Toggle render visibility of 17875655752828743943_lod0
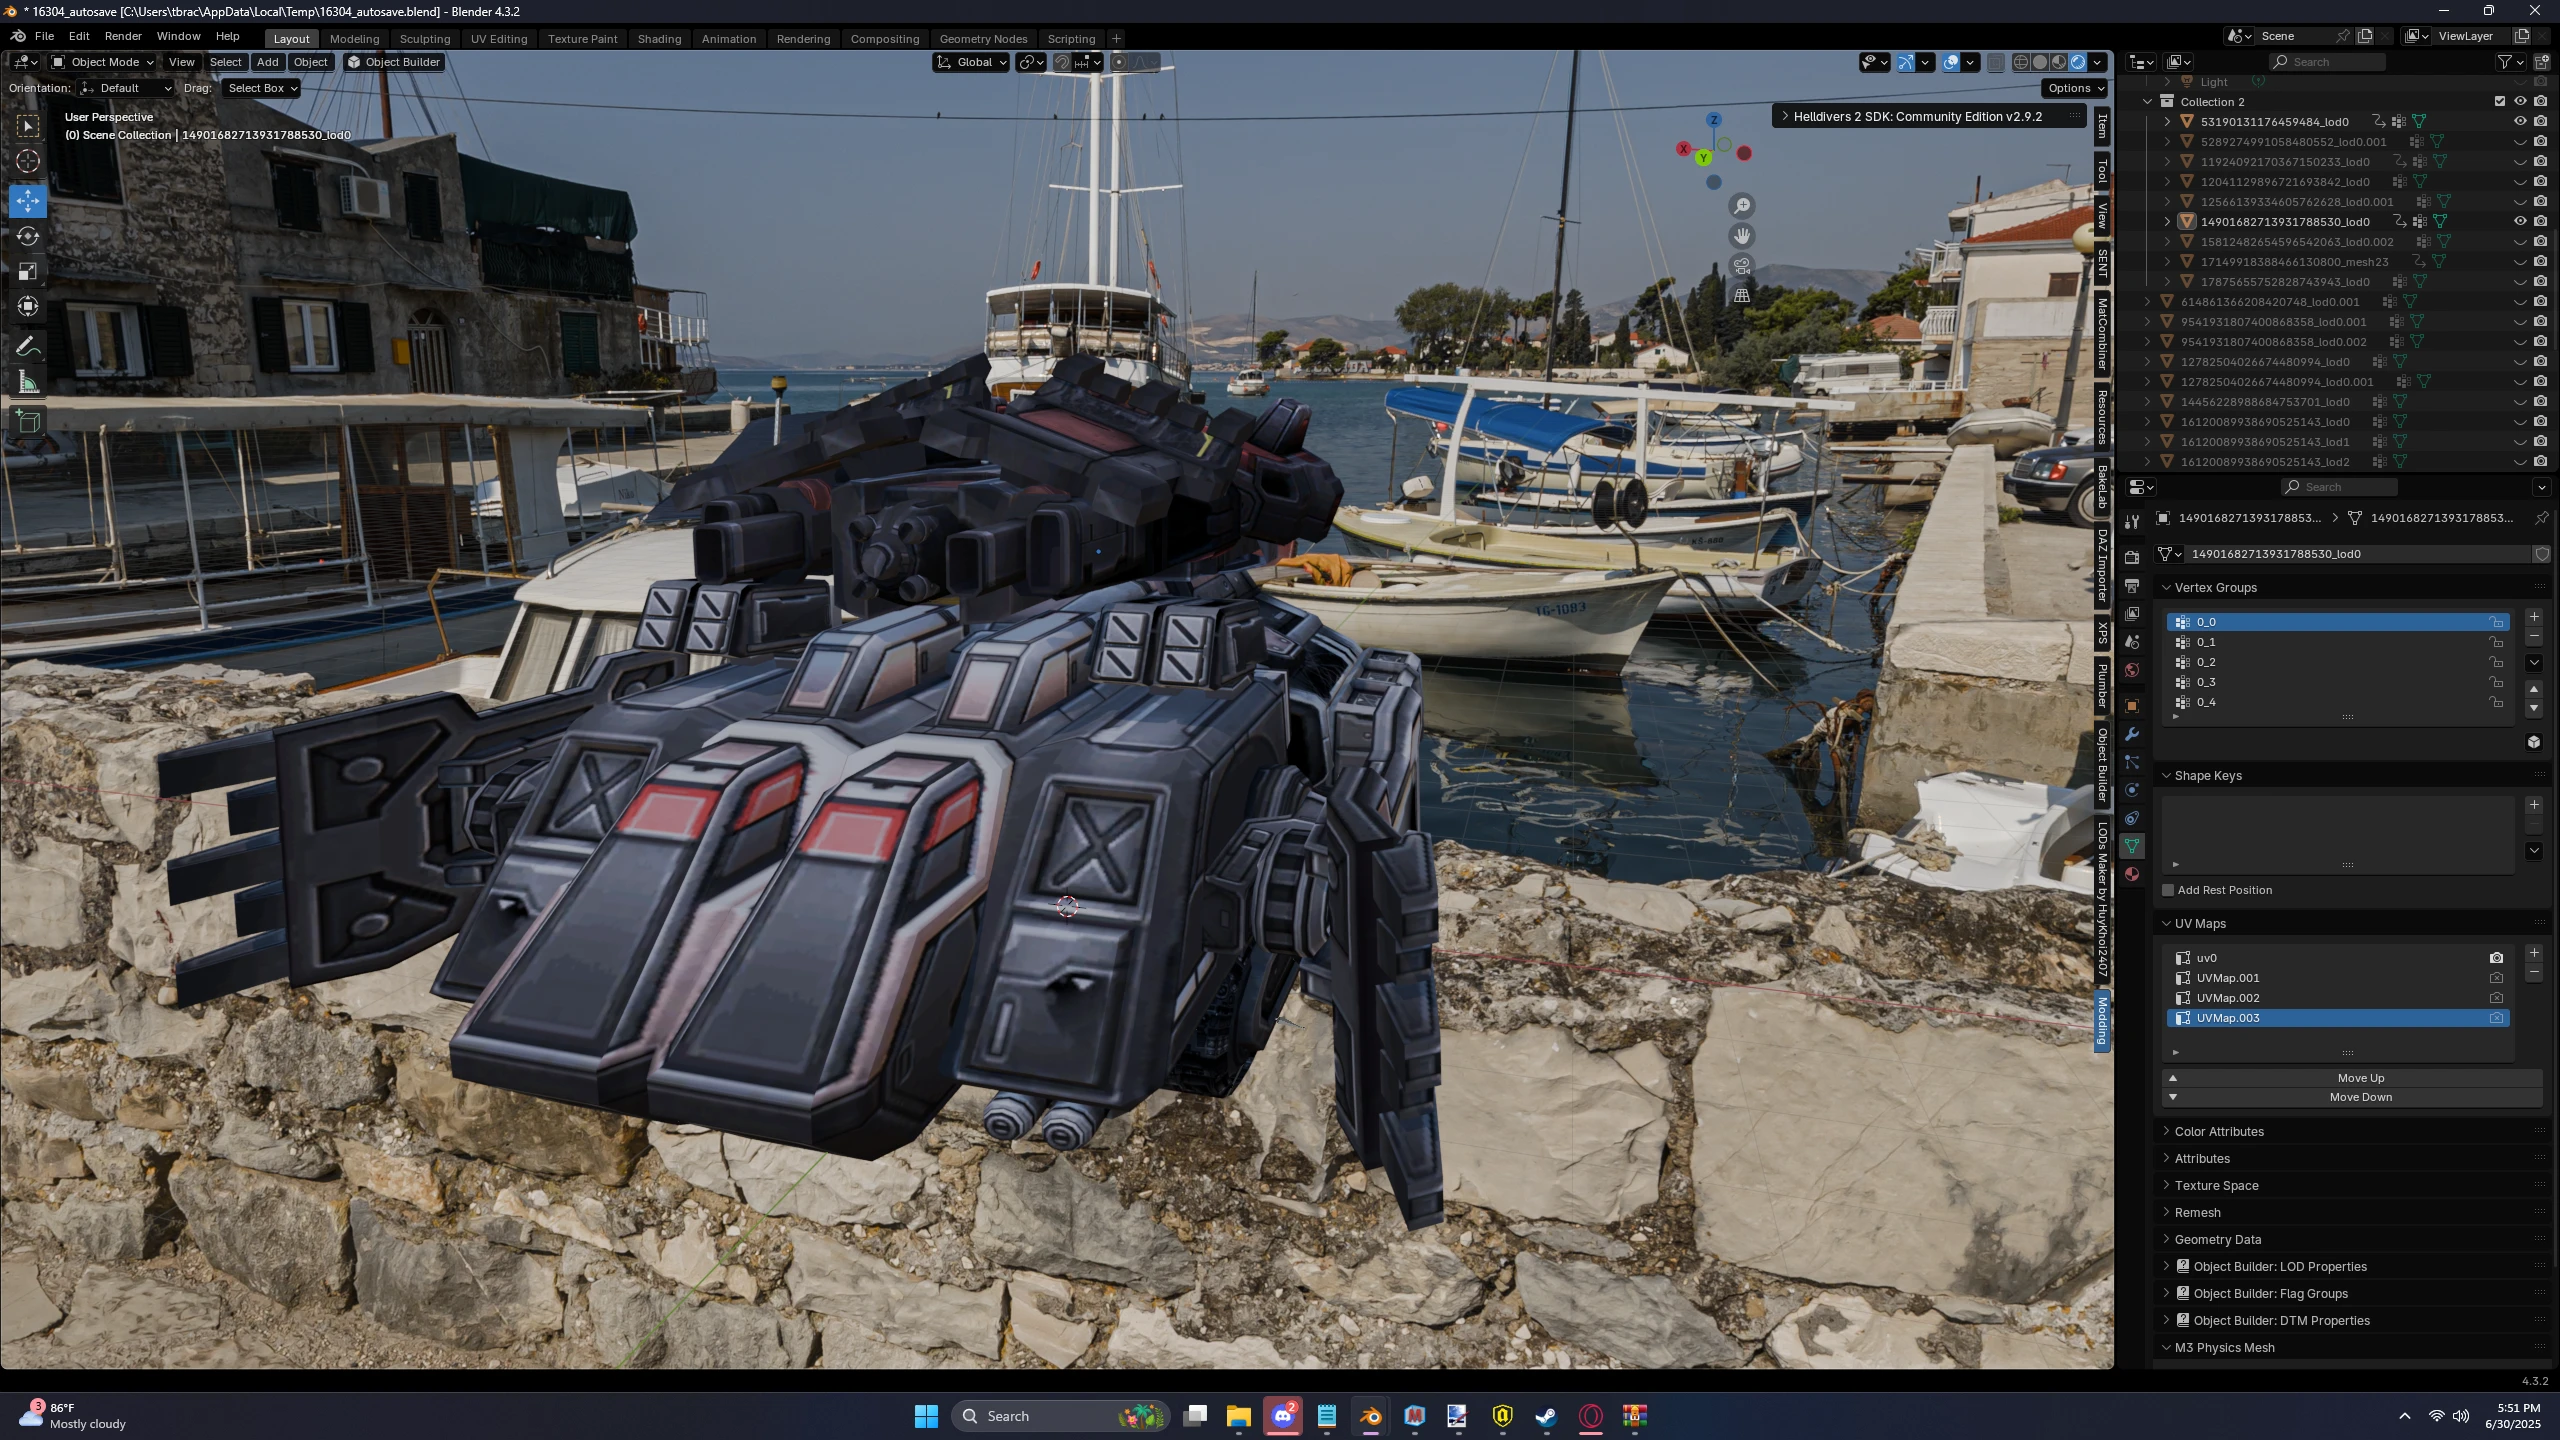The image size is (2560, 1440). click(2540, 282)
